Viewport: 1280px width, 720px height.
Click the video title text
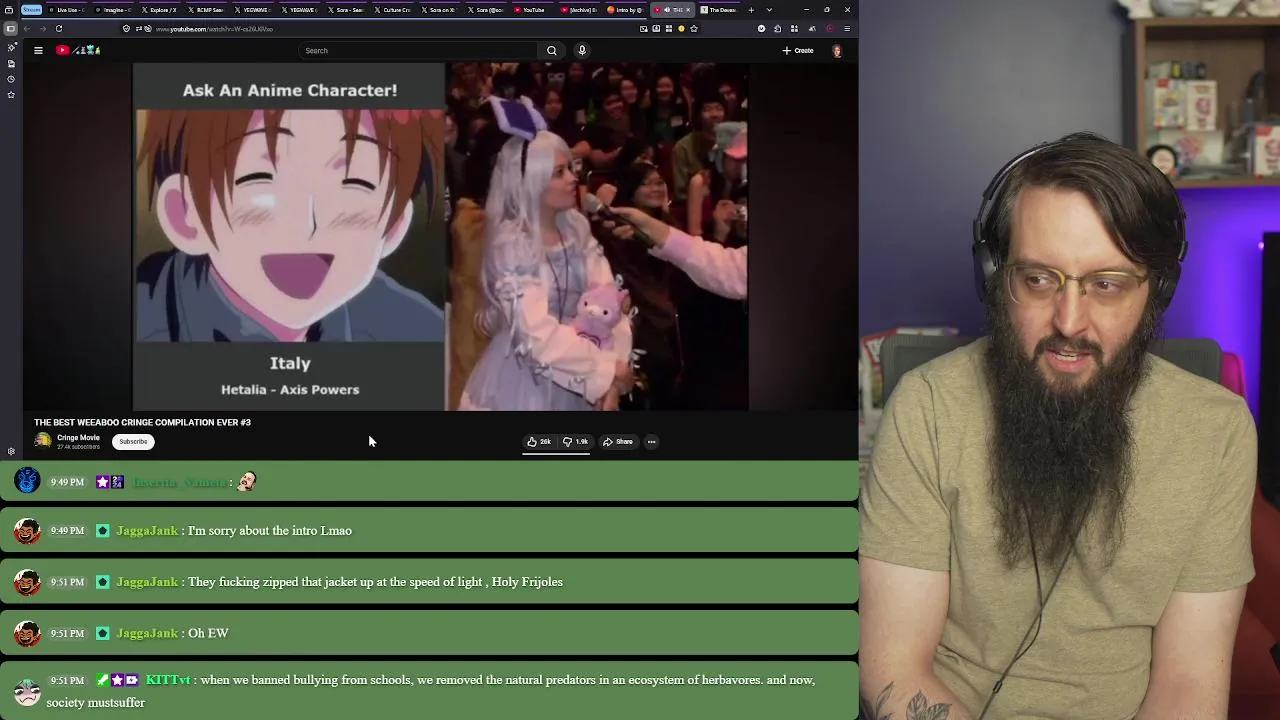coord(142,422)
